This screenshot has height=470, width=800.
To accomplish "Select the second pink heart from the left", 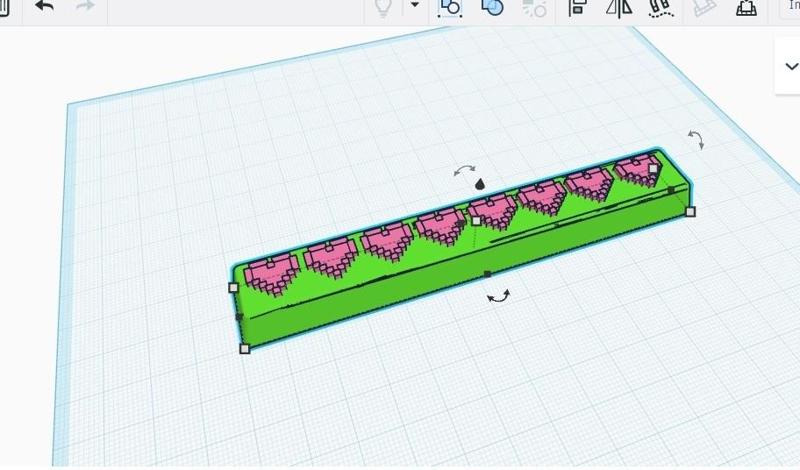I will coord(330,257).
